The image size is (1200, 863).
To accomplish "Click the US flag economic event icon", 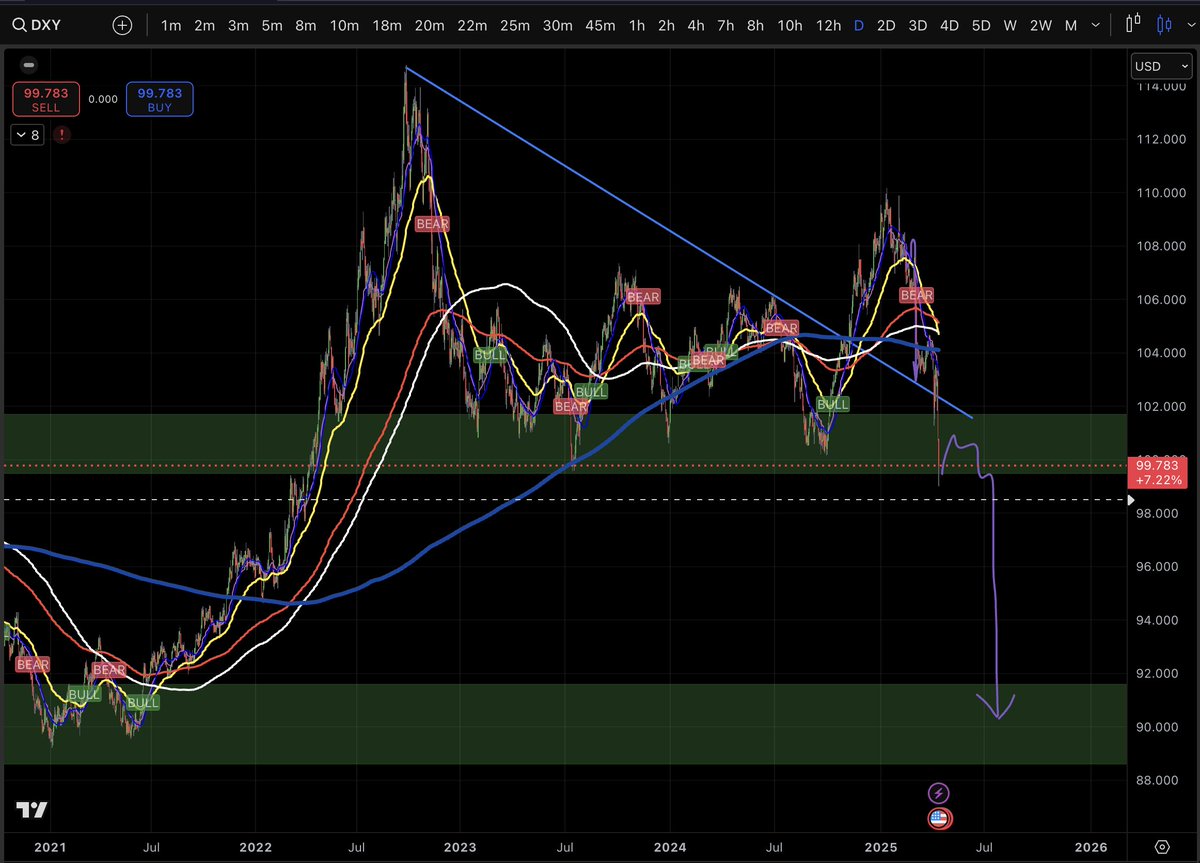I will (x=939, y=818).
